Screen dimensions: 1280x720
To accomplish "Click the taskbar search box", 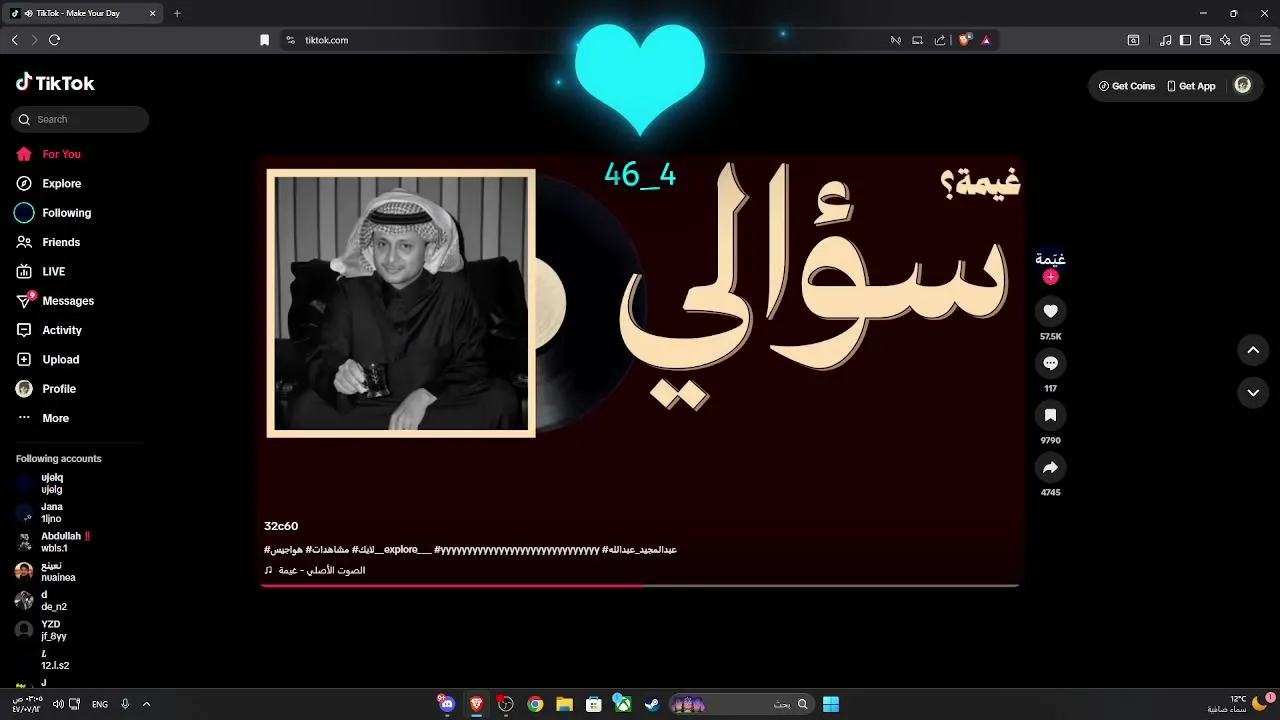I will point(740,704).
